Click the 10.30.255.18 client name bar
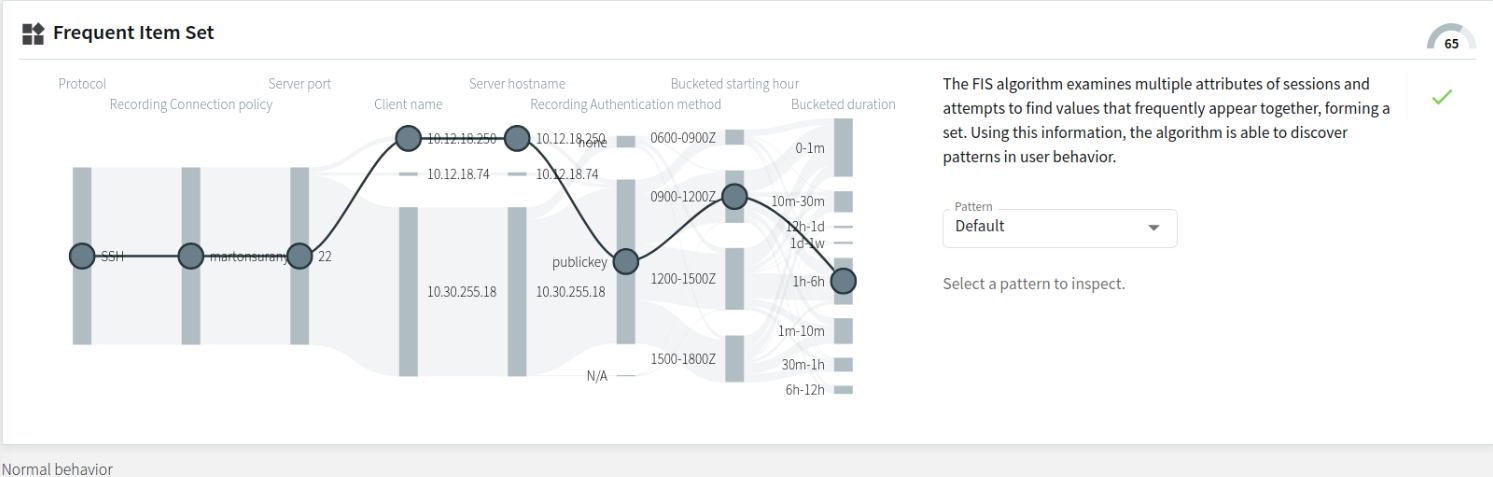Screen dimensions: 1493x477 tap(408, 292)
